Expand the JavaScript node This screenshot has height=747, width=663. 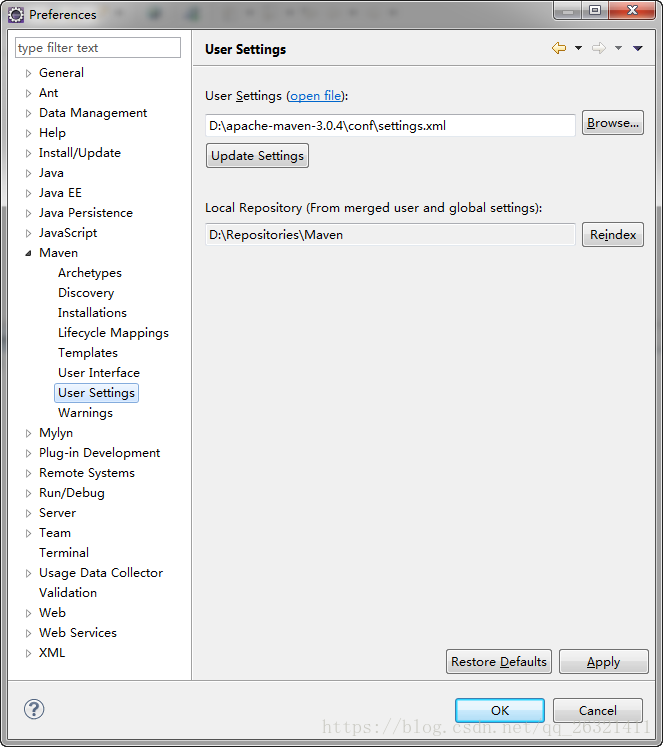[x=28, y=233]
